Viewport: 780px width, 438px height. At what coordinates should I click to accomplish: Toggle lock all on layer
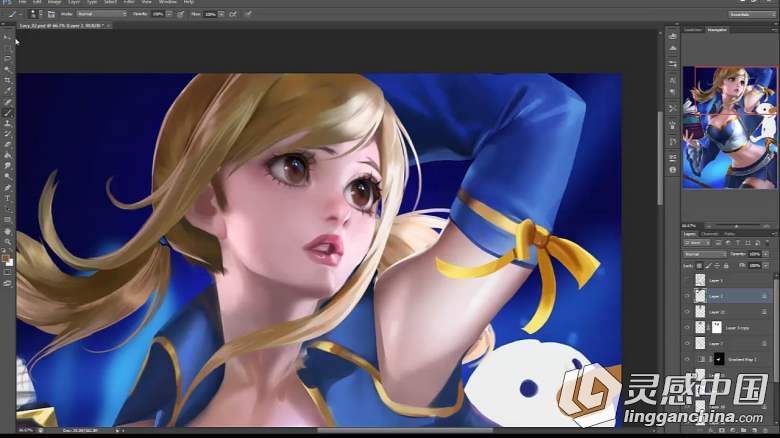(726, 266)
